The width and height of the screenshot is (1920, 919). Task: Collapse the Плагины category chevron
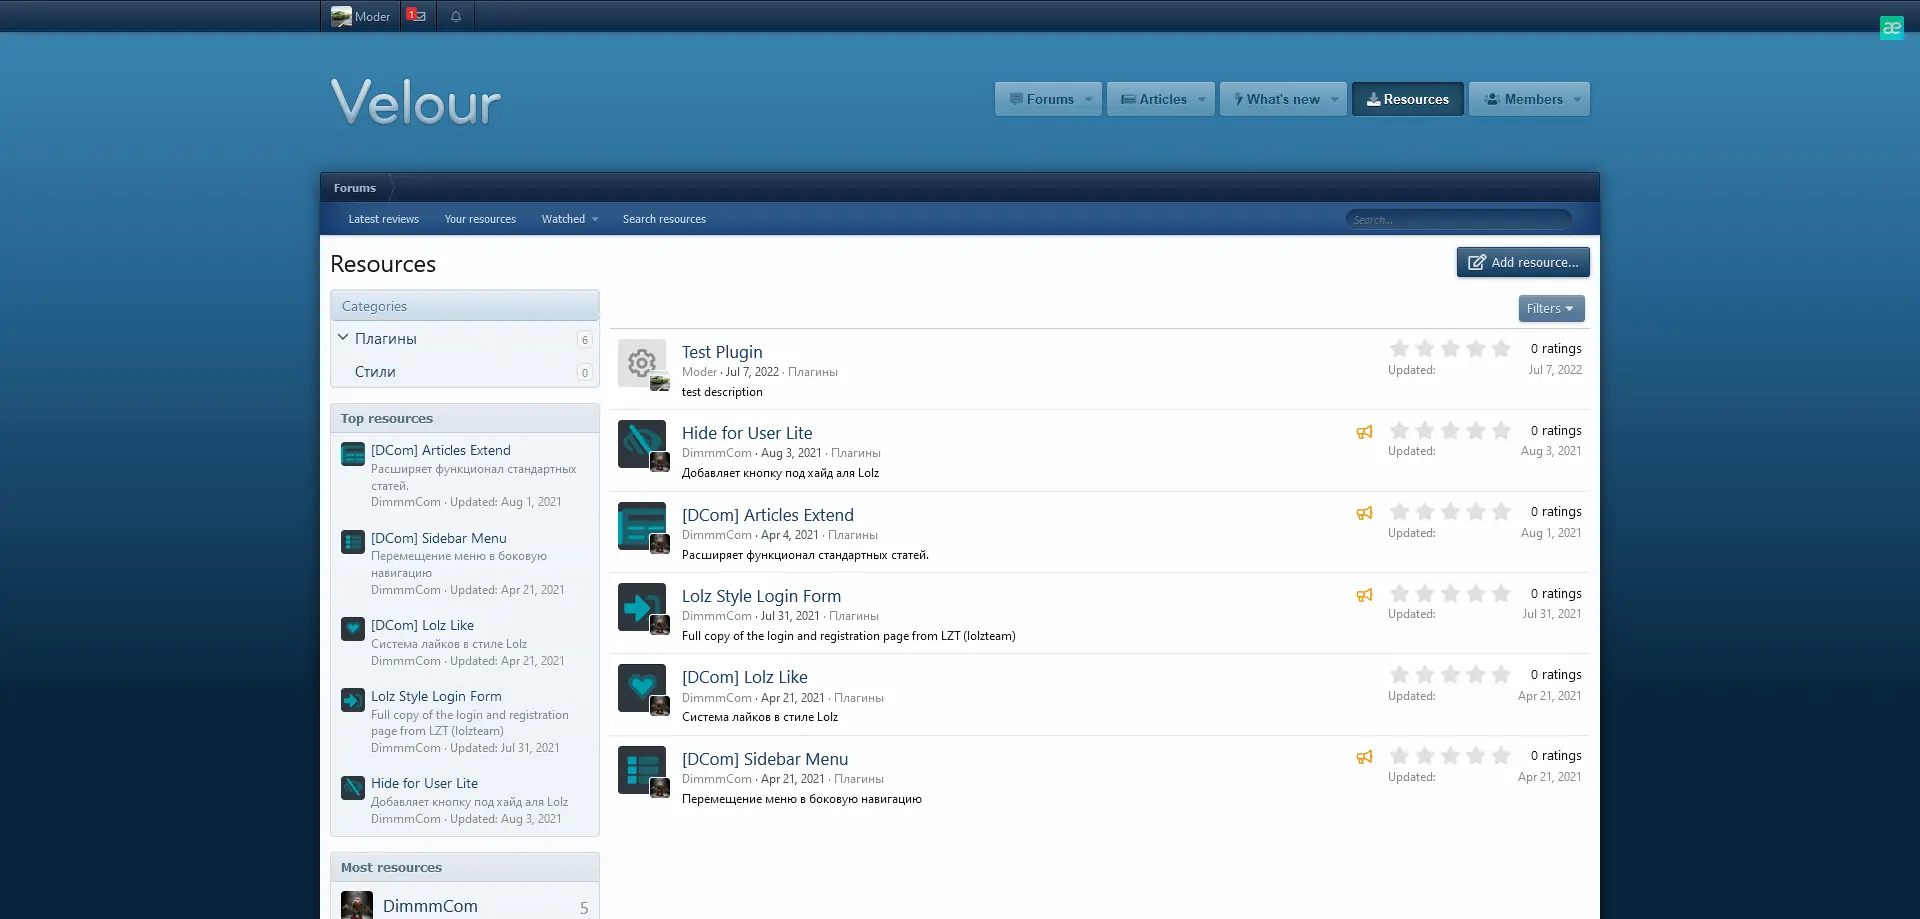pyautogui.click(x=343, y=338)
